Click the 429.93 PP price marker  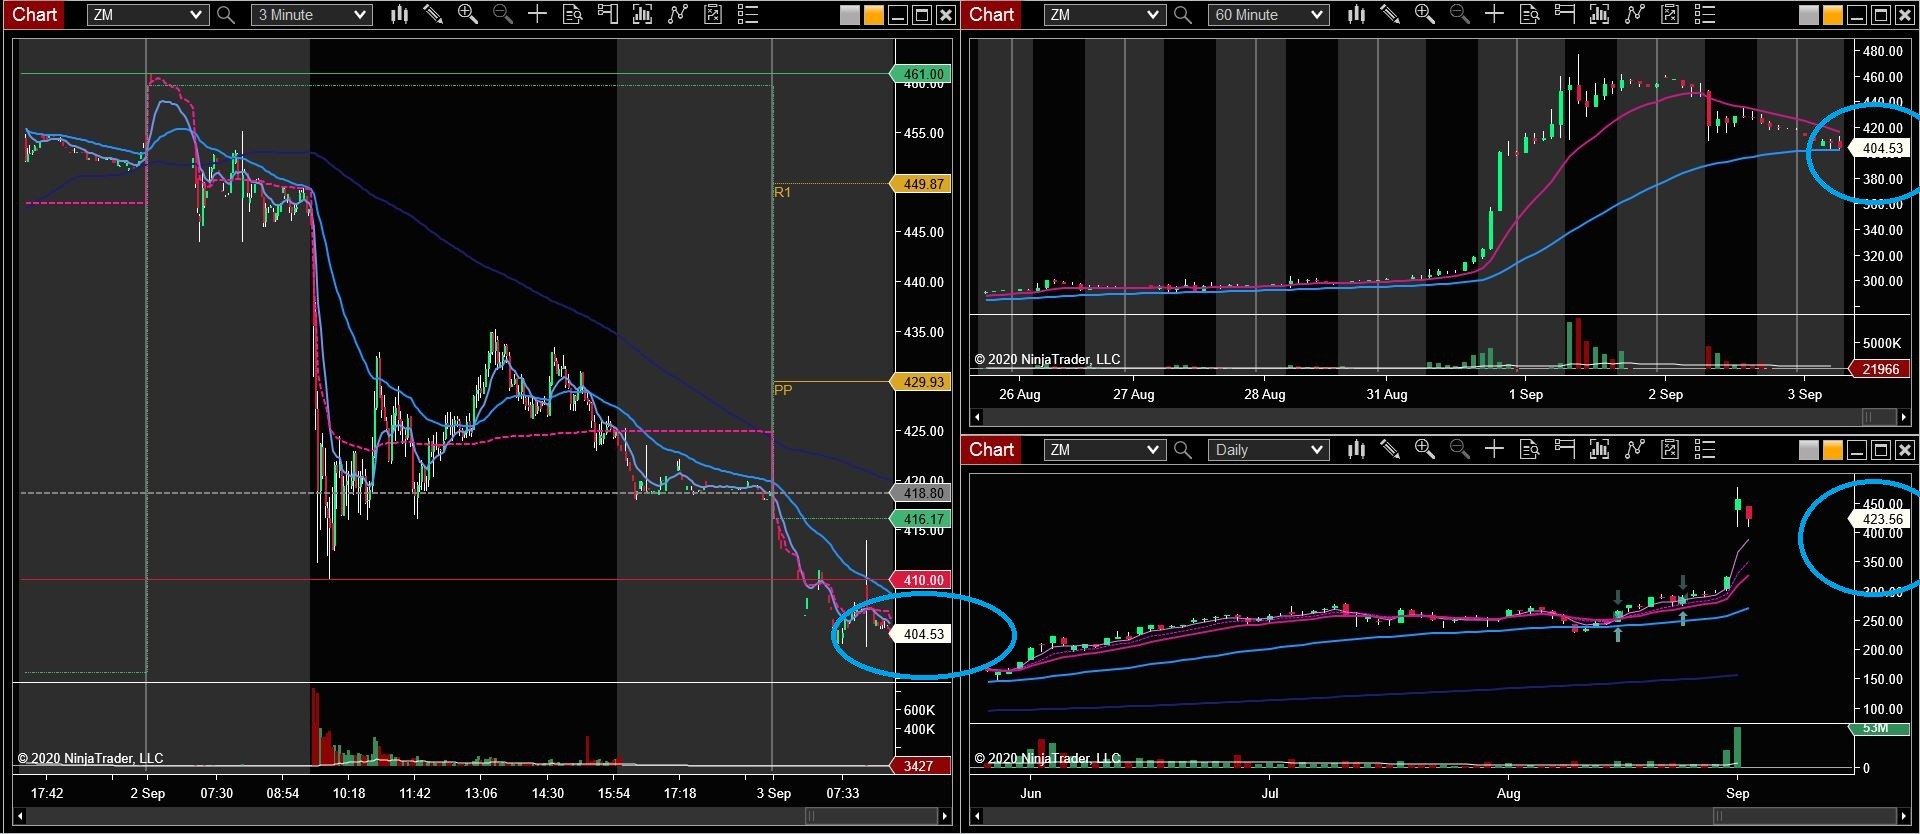coord(920,382)
